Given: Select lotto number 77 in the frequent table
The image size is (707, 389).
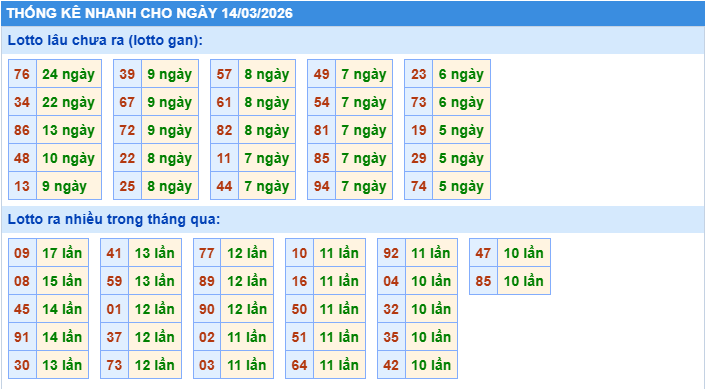Looking at the screenshot, I should tap(207, 253).
